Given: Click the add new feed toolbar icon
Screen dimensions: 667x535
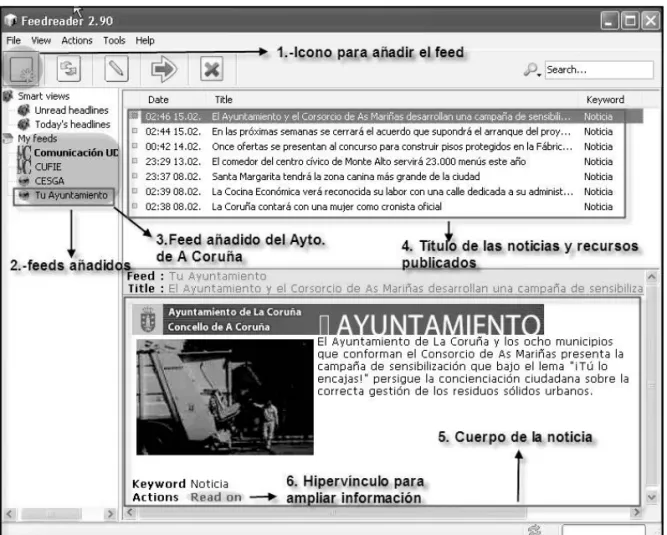Looking at the screenshot, I should pyautogui.click(x=22, y=69).
